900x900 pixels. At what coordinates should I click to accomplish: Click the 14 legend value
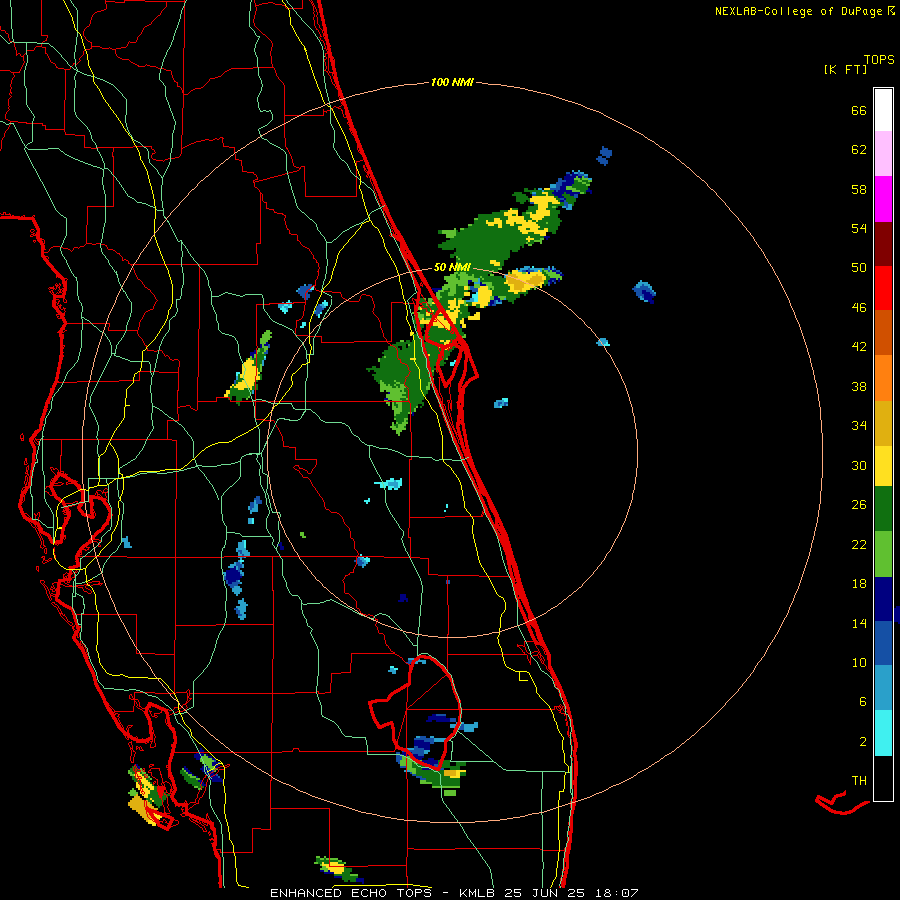[859, 623]
